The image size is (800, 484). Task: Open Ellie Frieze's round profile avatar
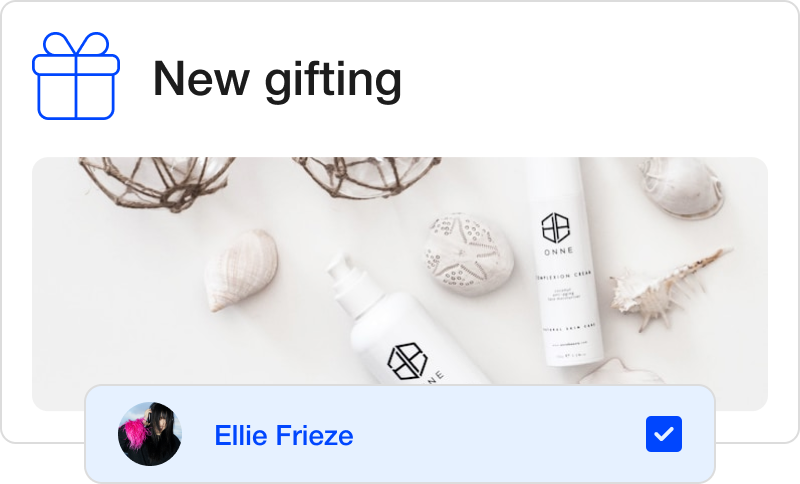pos(150,434)
